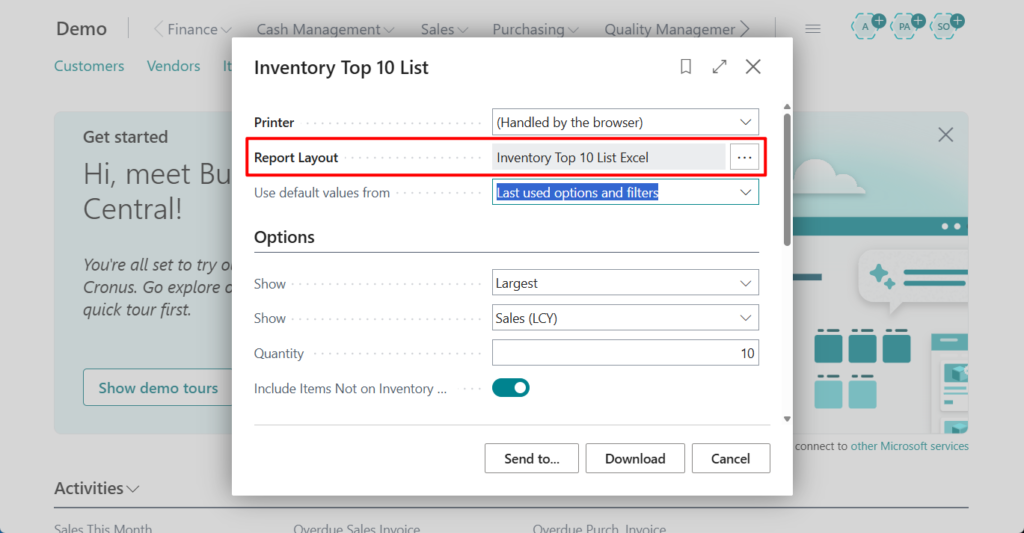The image size is (1024, 533).
Task: Dismiss the Get started banner
Action: tap(945, 135)
